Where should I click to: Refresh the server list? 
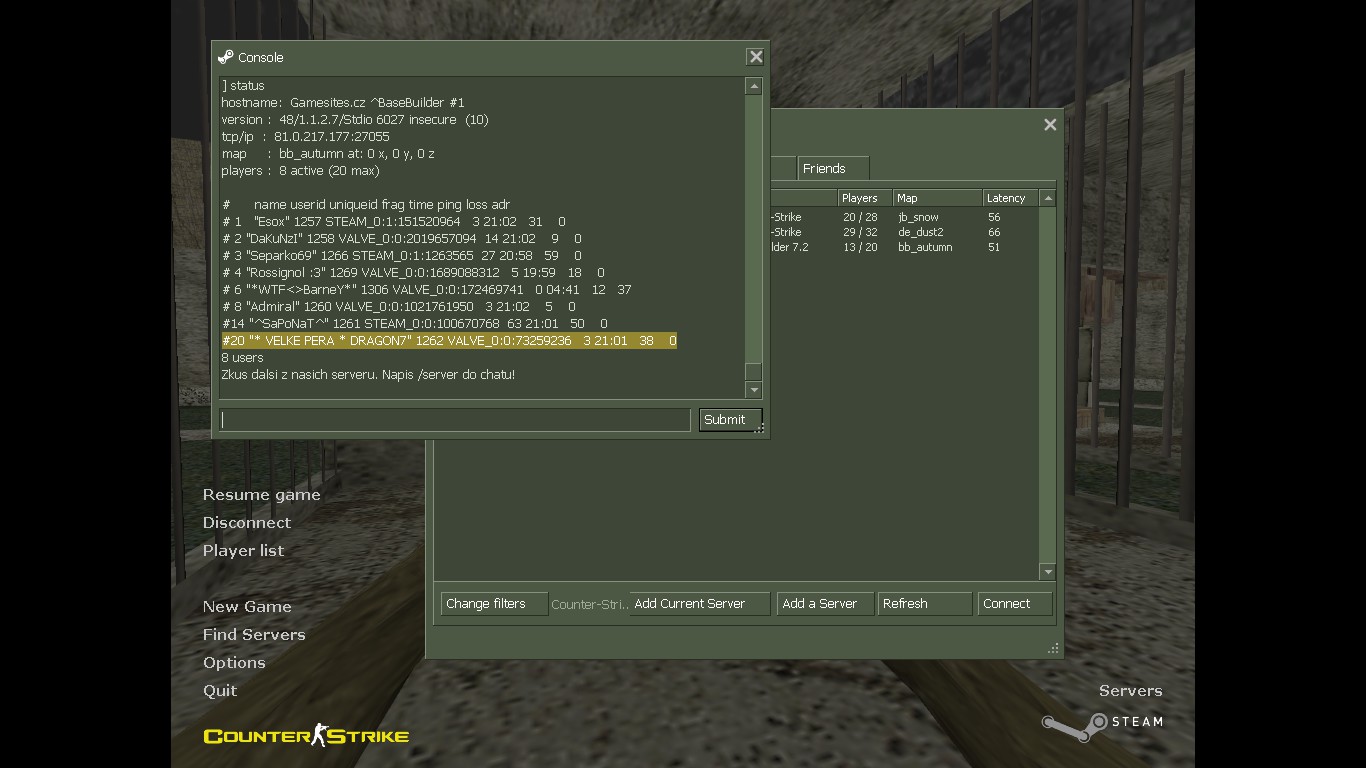pyautogui.click(x=925, y=604)
